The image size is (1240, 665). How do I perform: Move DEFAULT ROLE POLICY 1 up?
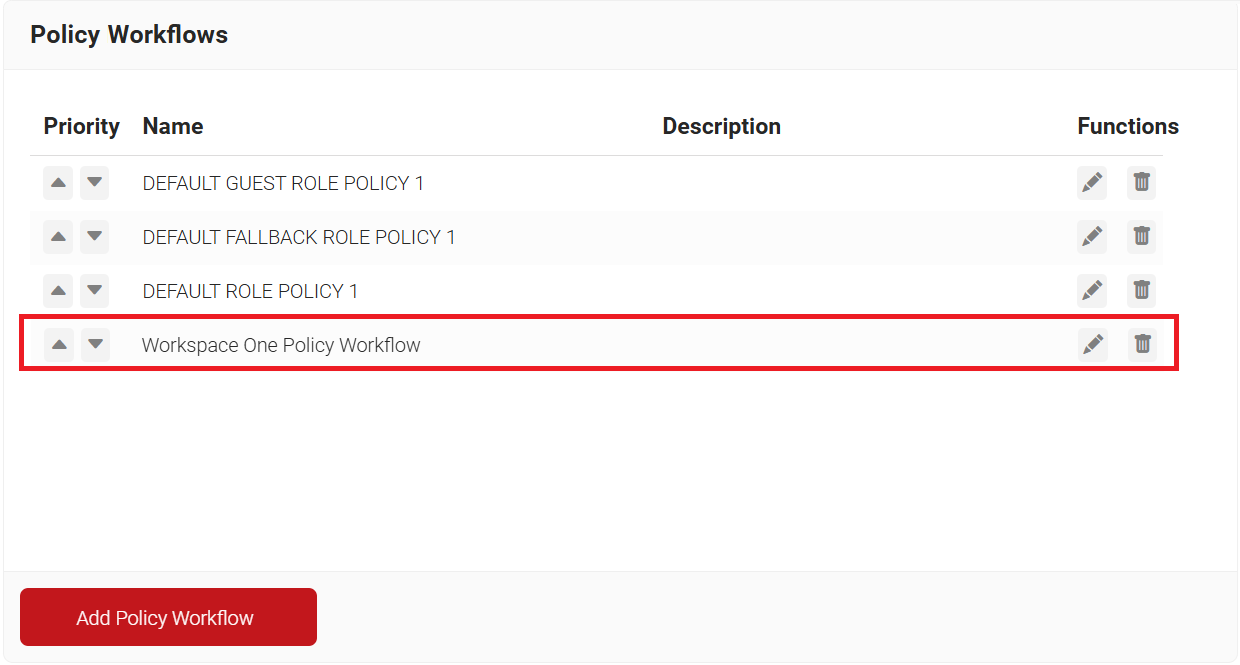(58, 291)
